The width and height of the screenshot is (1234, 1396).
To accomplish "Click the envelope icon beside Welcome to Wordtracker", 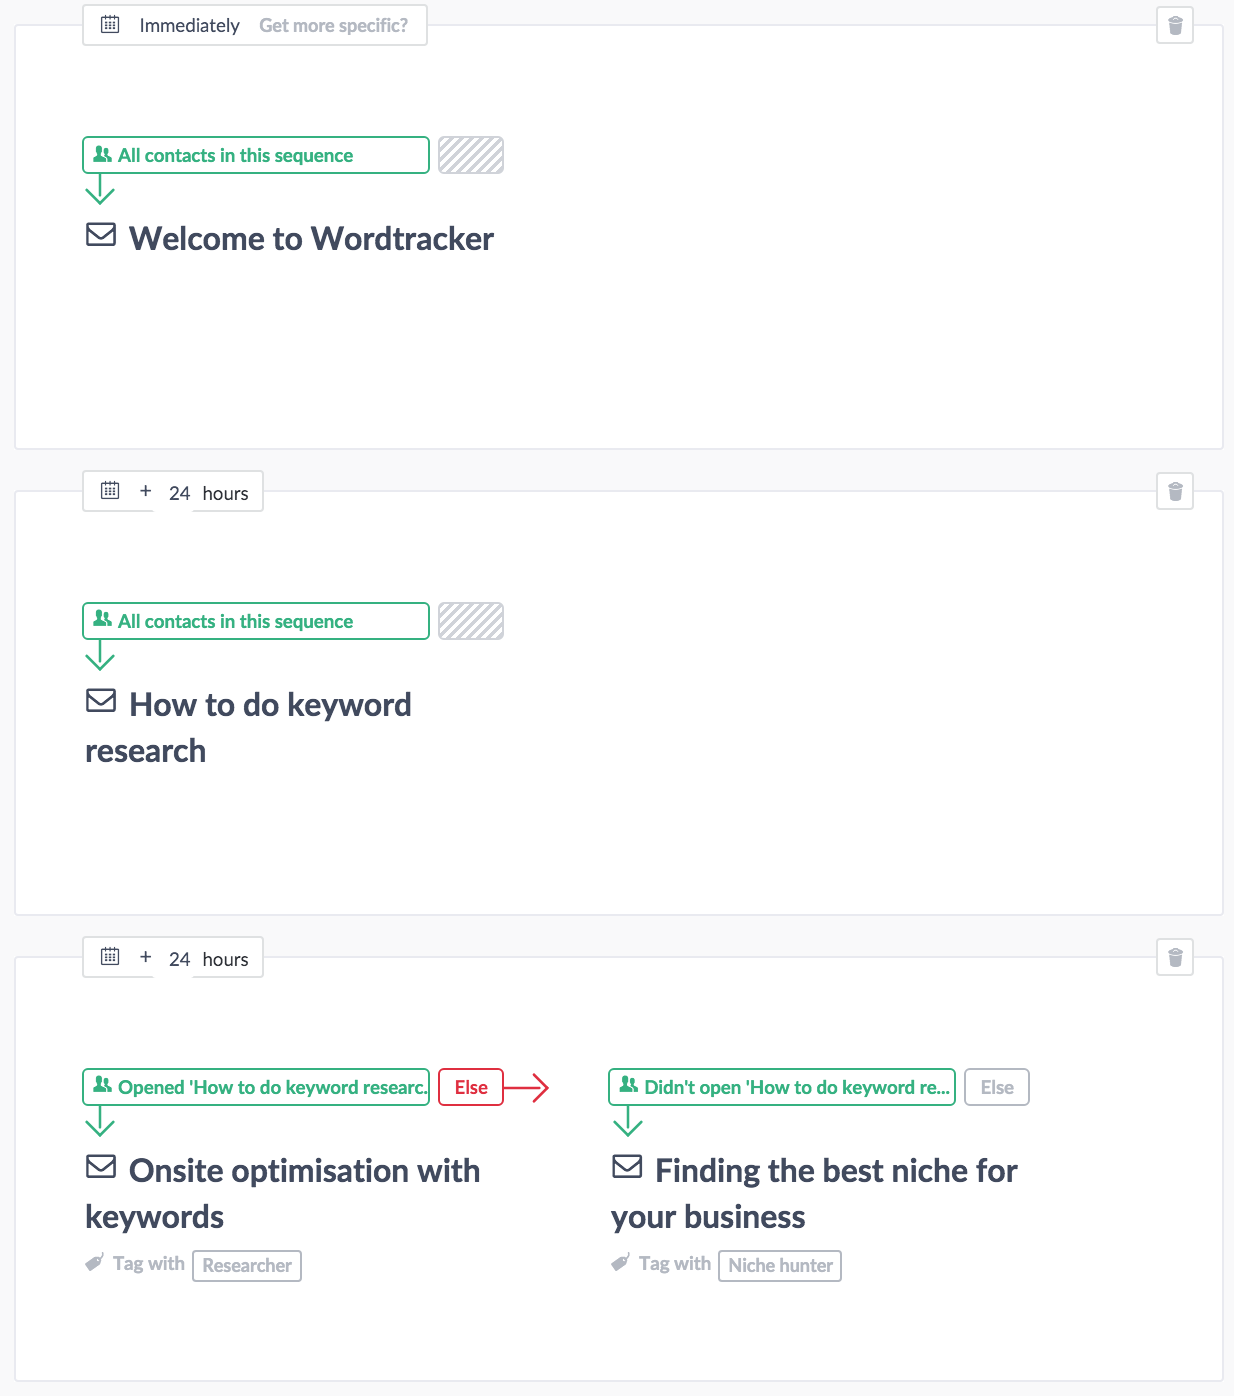I will tap(101, 235).
